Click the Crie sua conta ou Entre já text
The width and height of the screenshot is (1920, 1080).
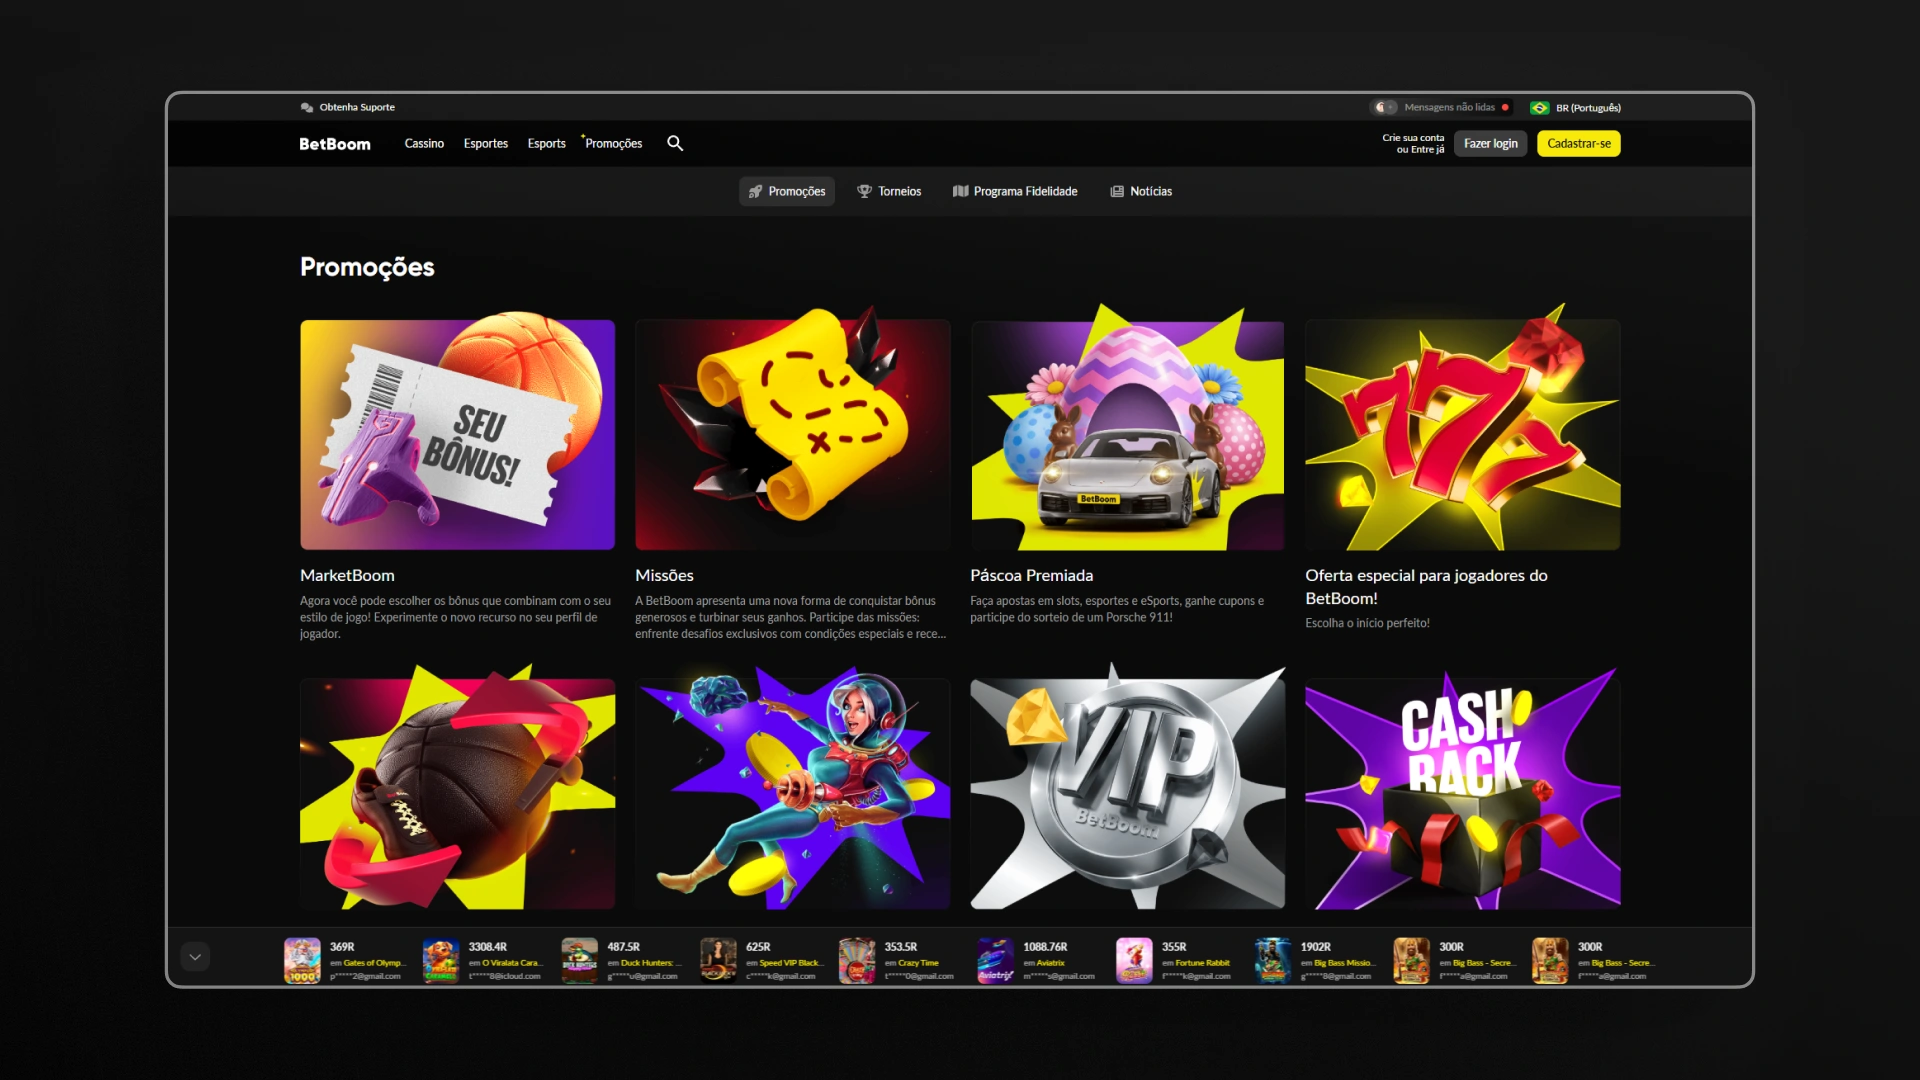[1413, 144]
